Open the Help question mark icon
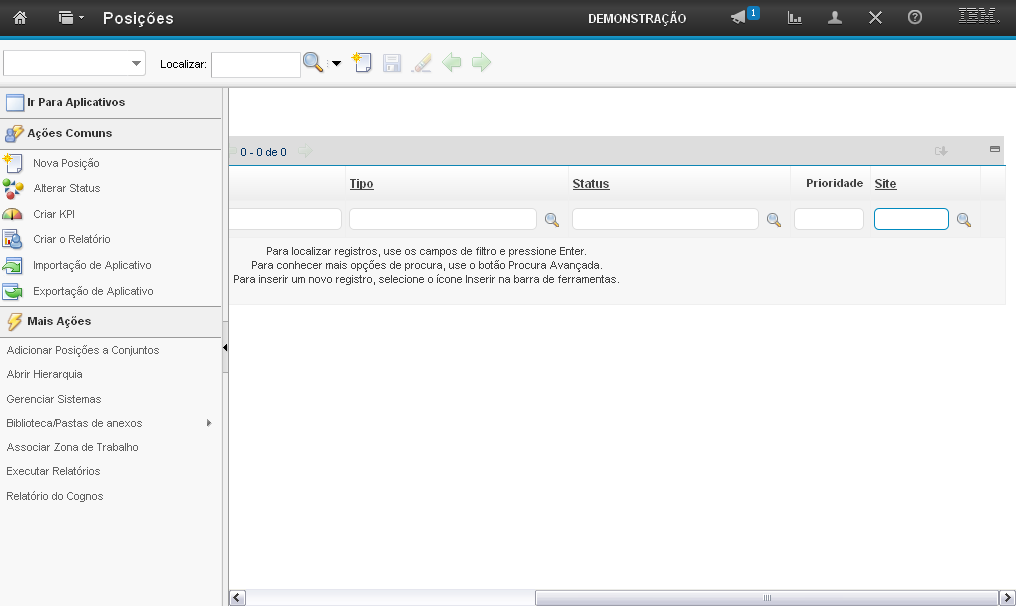 pos(914,18)
